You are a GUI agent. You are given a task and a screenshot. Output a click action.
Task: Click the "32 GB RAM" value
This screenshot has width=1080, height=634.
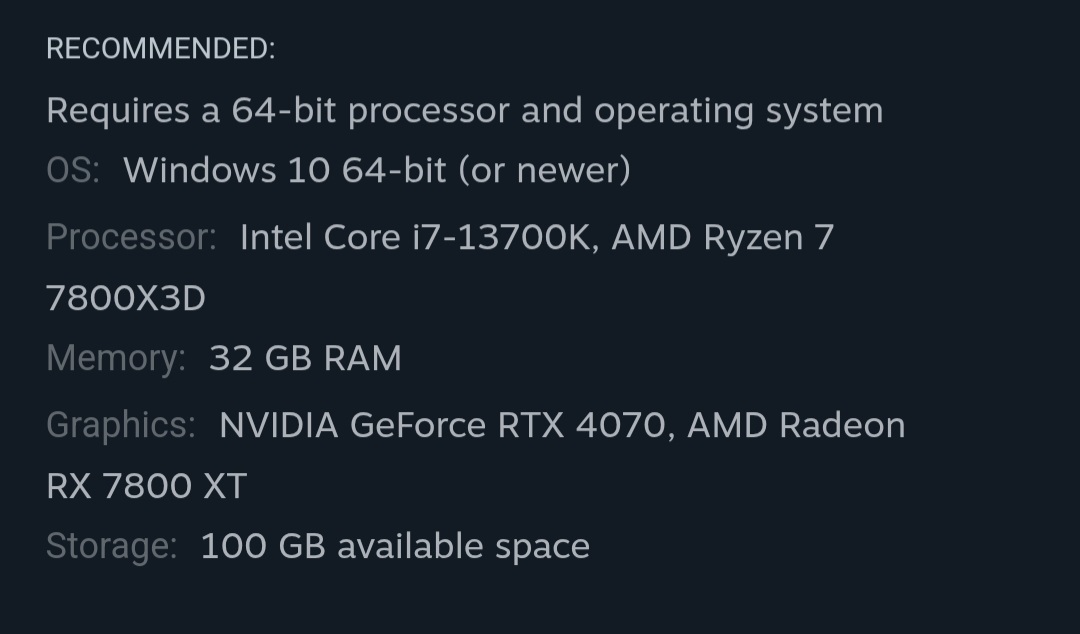click(305, 358)
